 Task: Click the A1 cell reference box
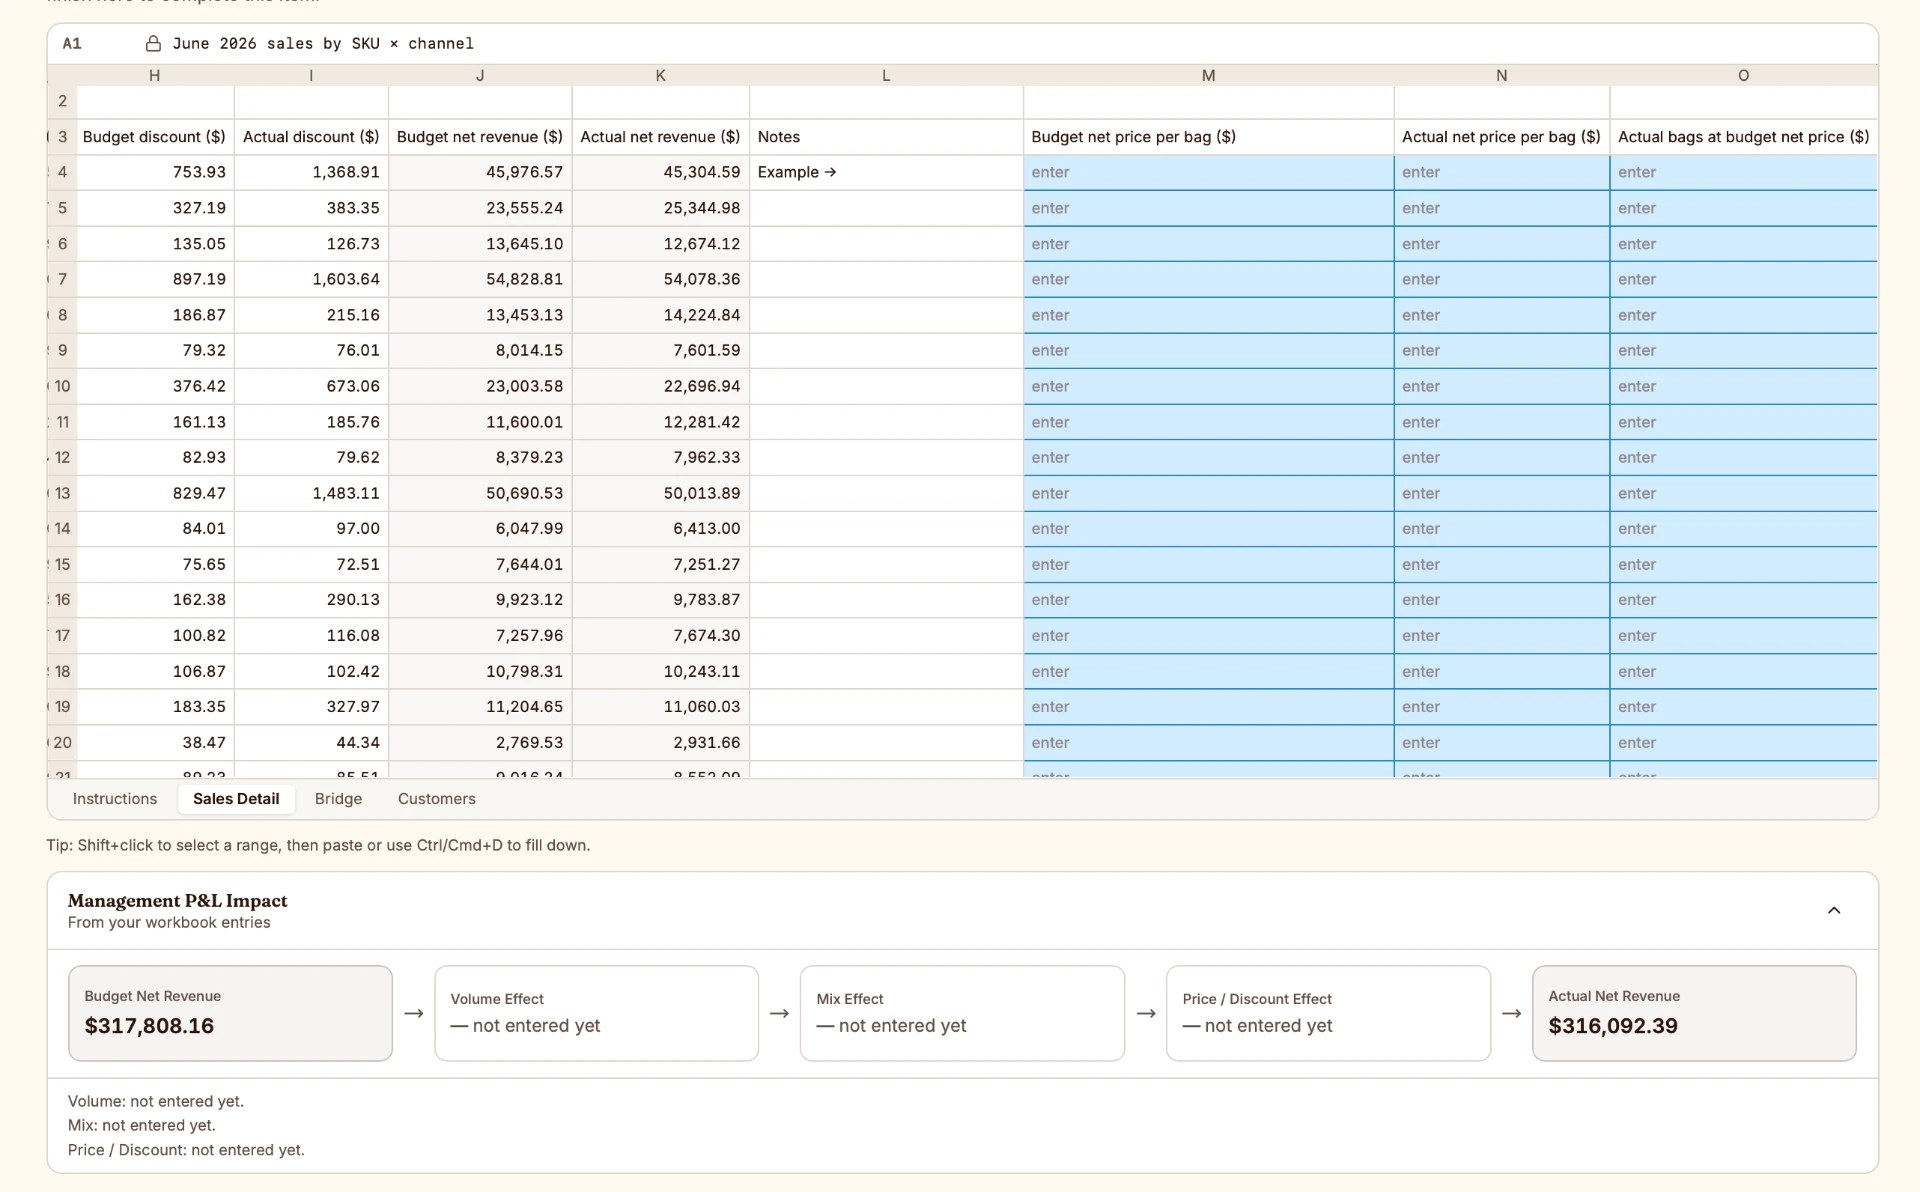click(72, 43)
